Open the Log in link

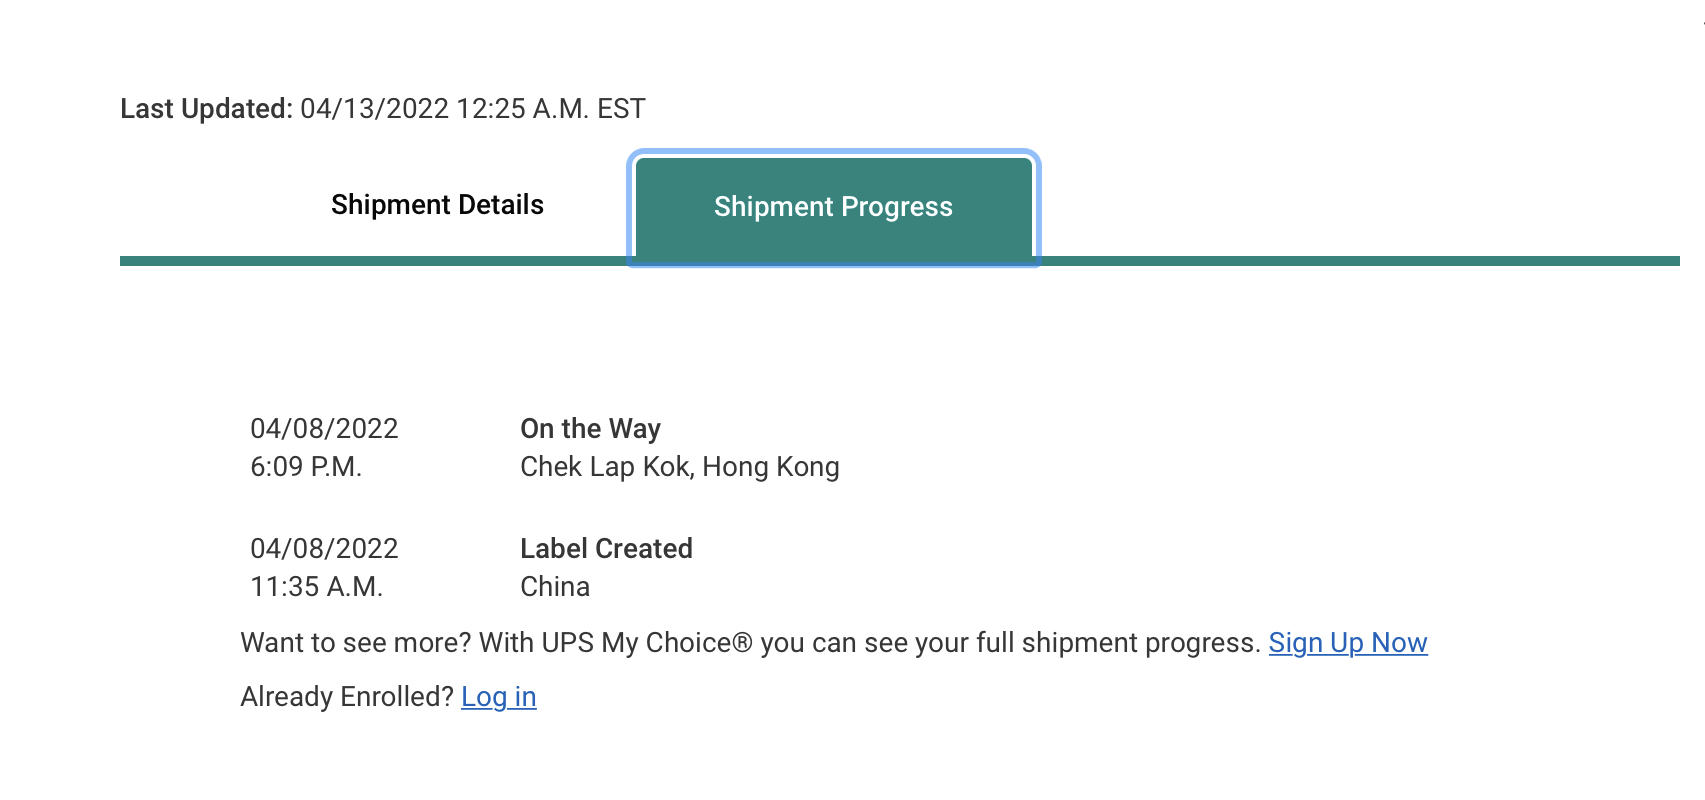point(498,697)
